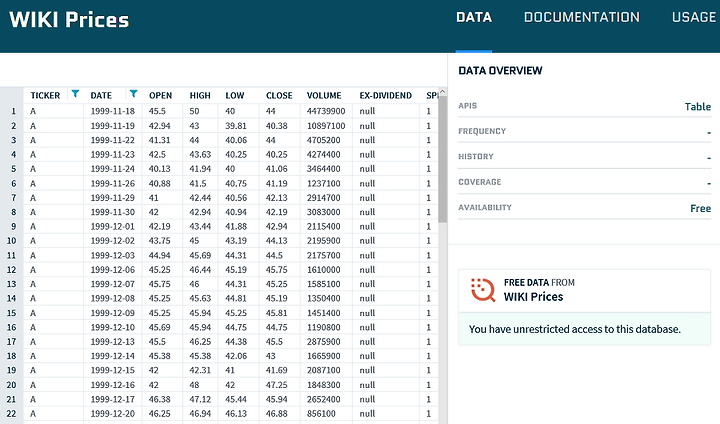720x424 pixels.
Task: Click the close value 44.5
Action: coord(274,255)
